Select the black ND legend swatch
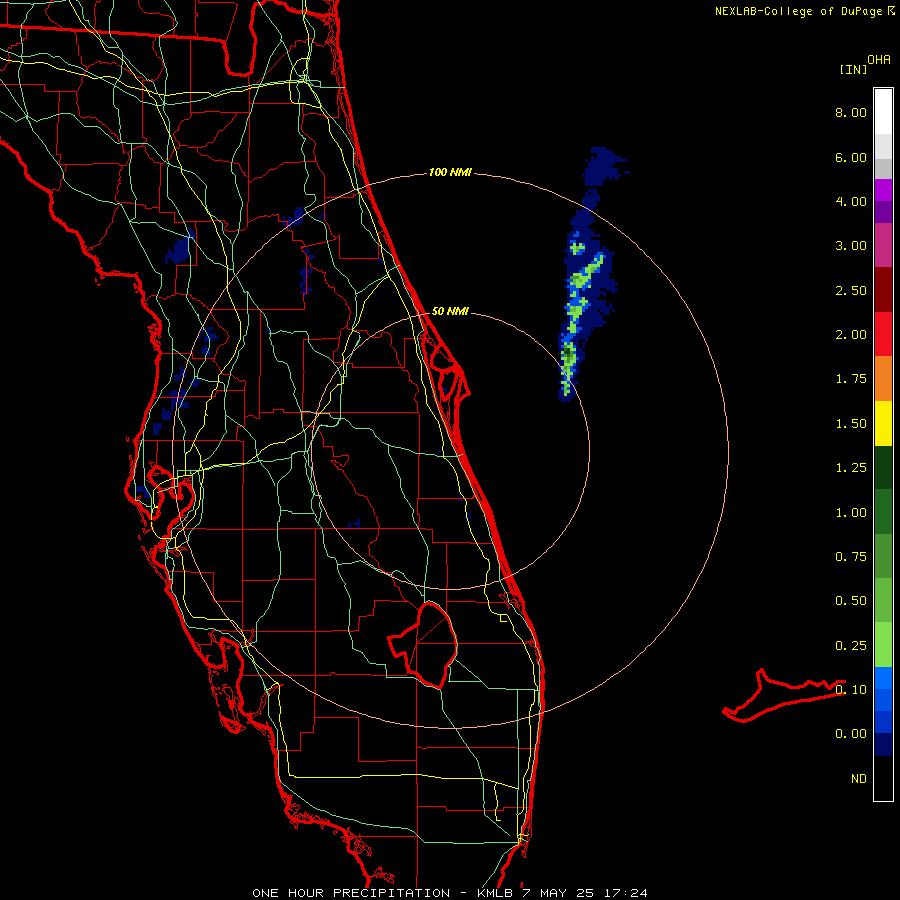This screenshot has width=900, height=900. (883, 778)
